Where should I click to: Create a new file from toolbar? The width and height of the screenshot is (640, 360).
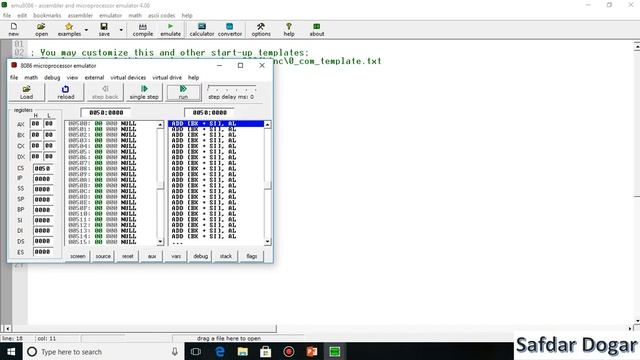(14, 30)
